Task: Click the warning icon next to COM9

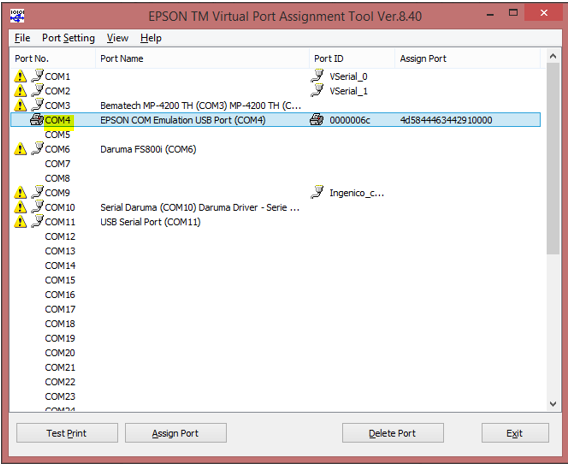Action: tap(20, 192)
